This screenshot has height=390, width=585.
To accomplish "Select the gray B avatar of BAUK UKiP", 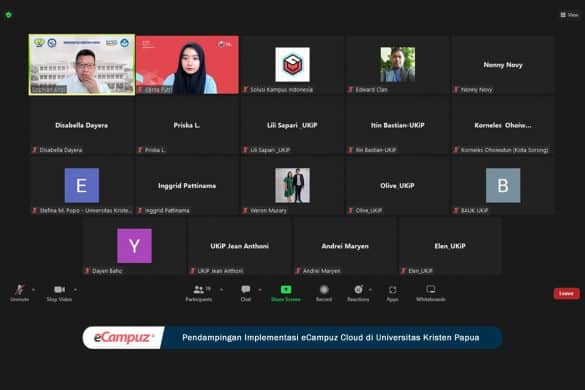I will 503,185.
